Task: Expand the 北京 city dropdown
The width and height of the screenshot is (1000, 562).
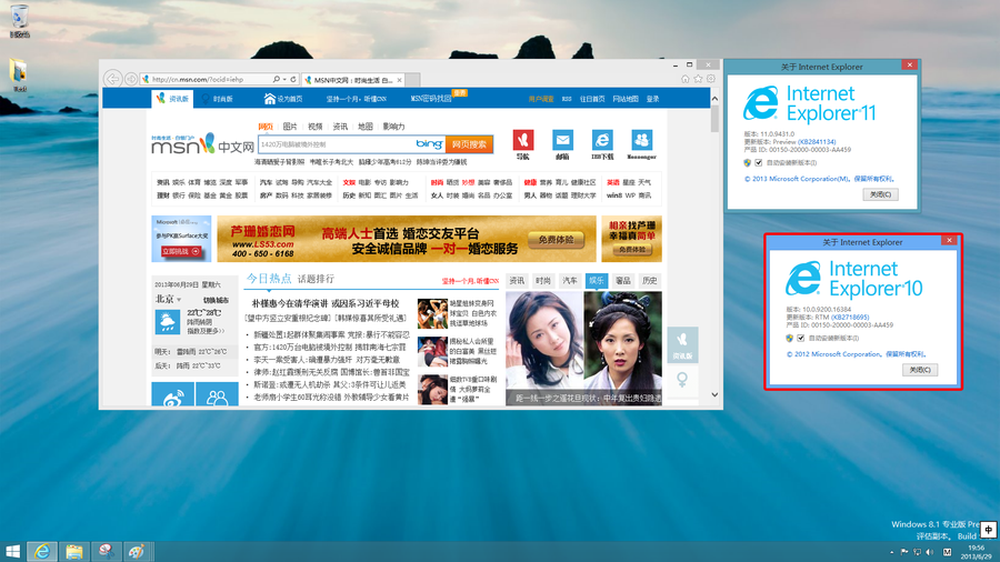Action: [179, 300]
